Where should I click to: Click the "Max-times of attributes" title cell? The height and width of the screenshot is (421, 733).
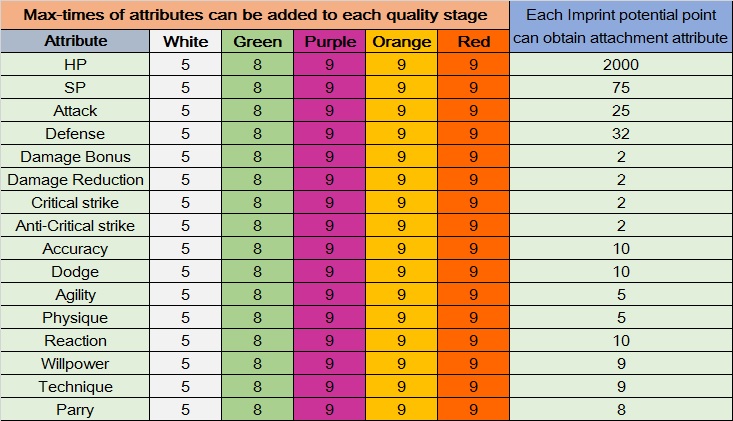(x=255, y=16)
